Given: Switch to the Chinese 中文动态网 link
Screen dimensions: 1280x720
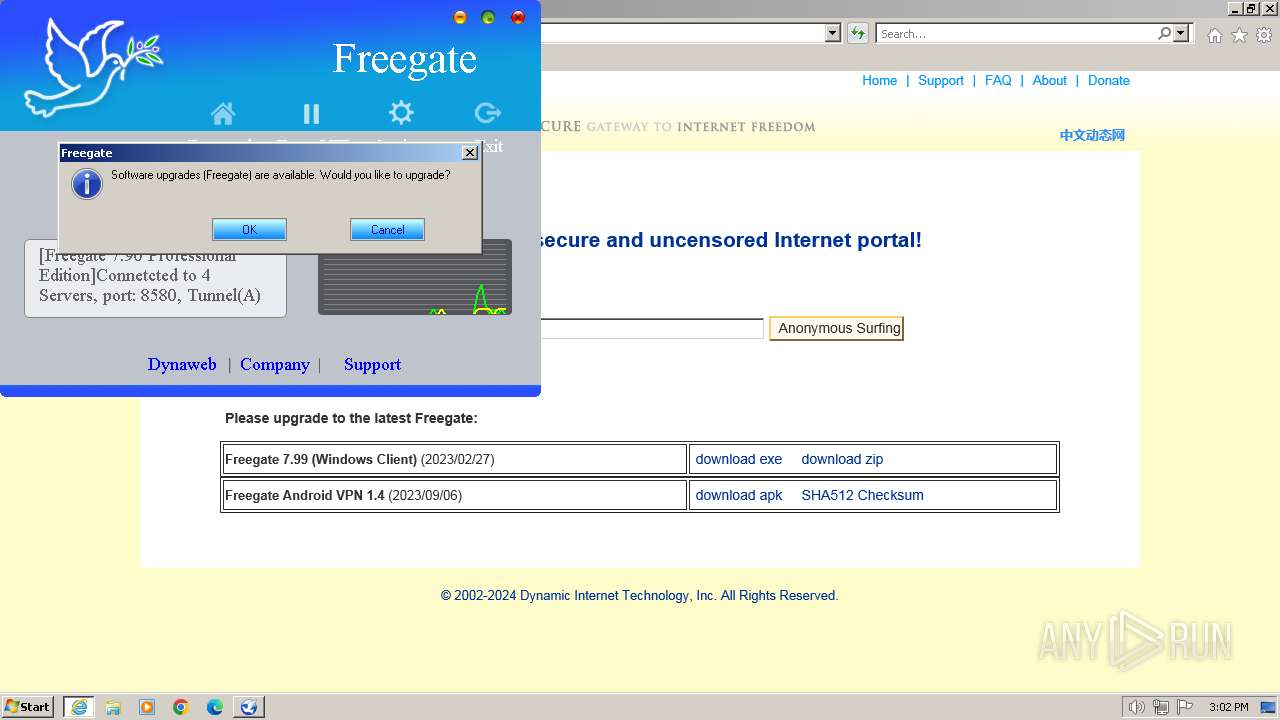Looking at the screenshot, I should [x=1092, y=135].
